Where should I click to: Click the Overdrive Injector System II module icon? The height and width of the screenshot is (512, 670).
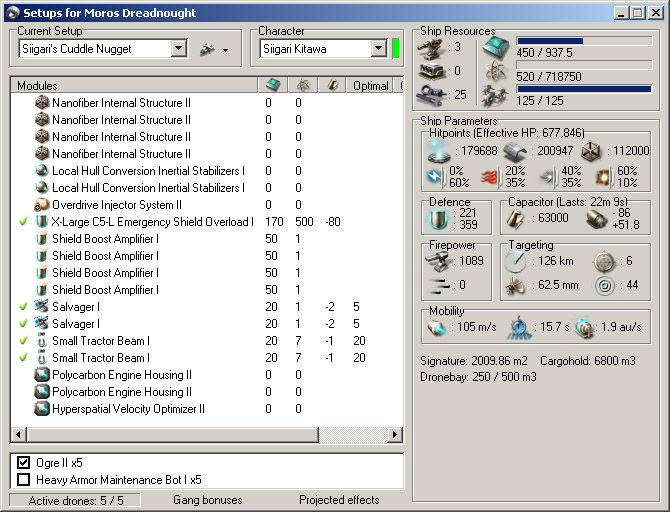coord(42,205)
